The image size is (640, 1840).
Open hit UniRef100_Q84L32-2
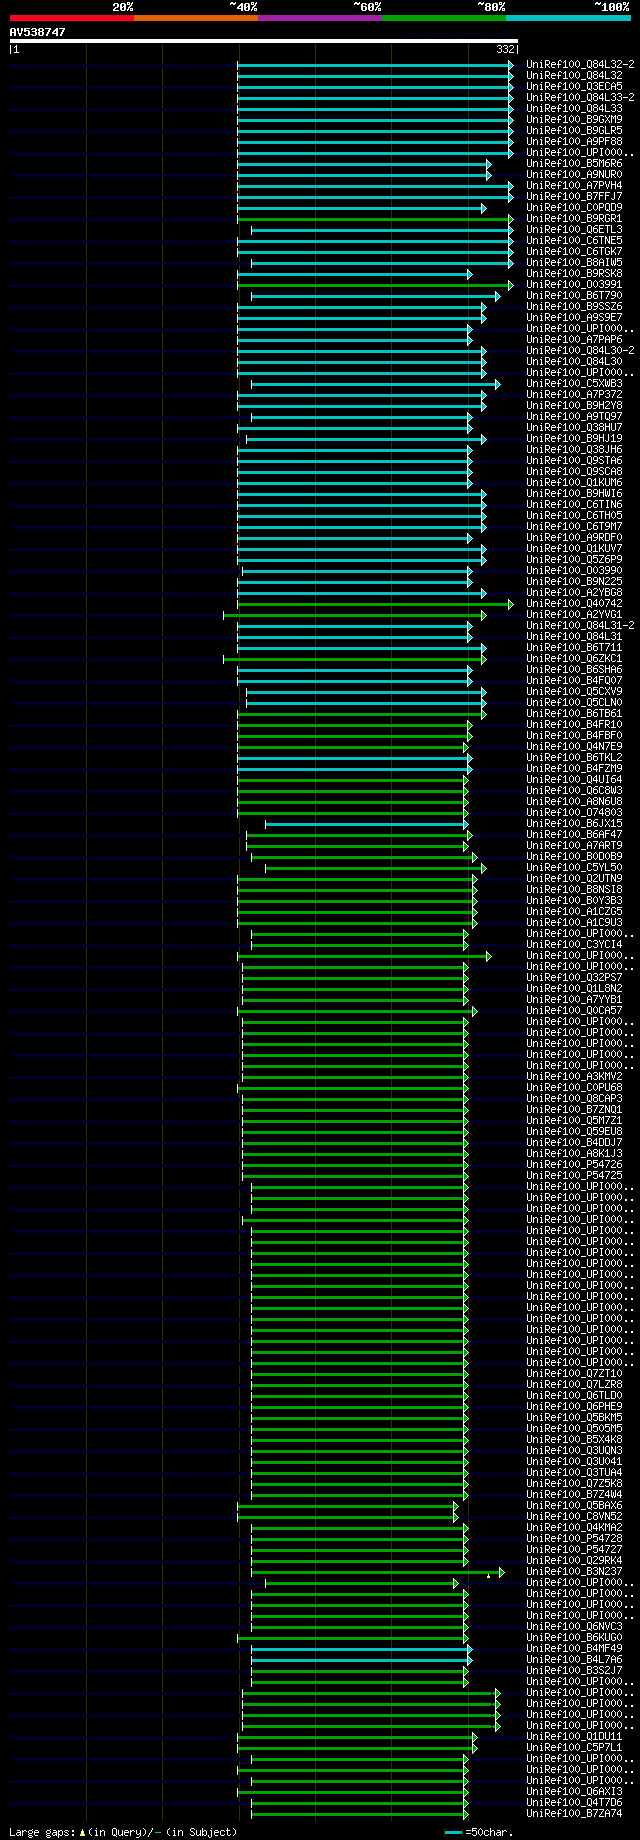580,64
